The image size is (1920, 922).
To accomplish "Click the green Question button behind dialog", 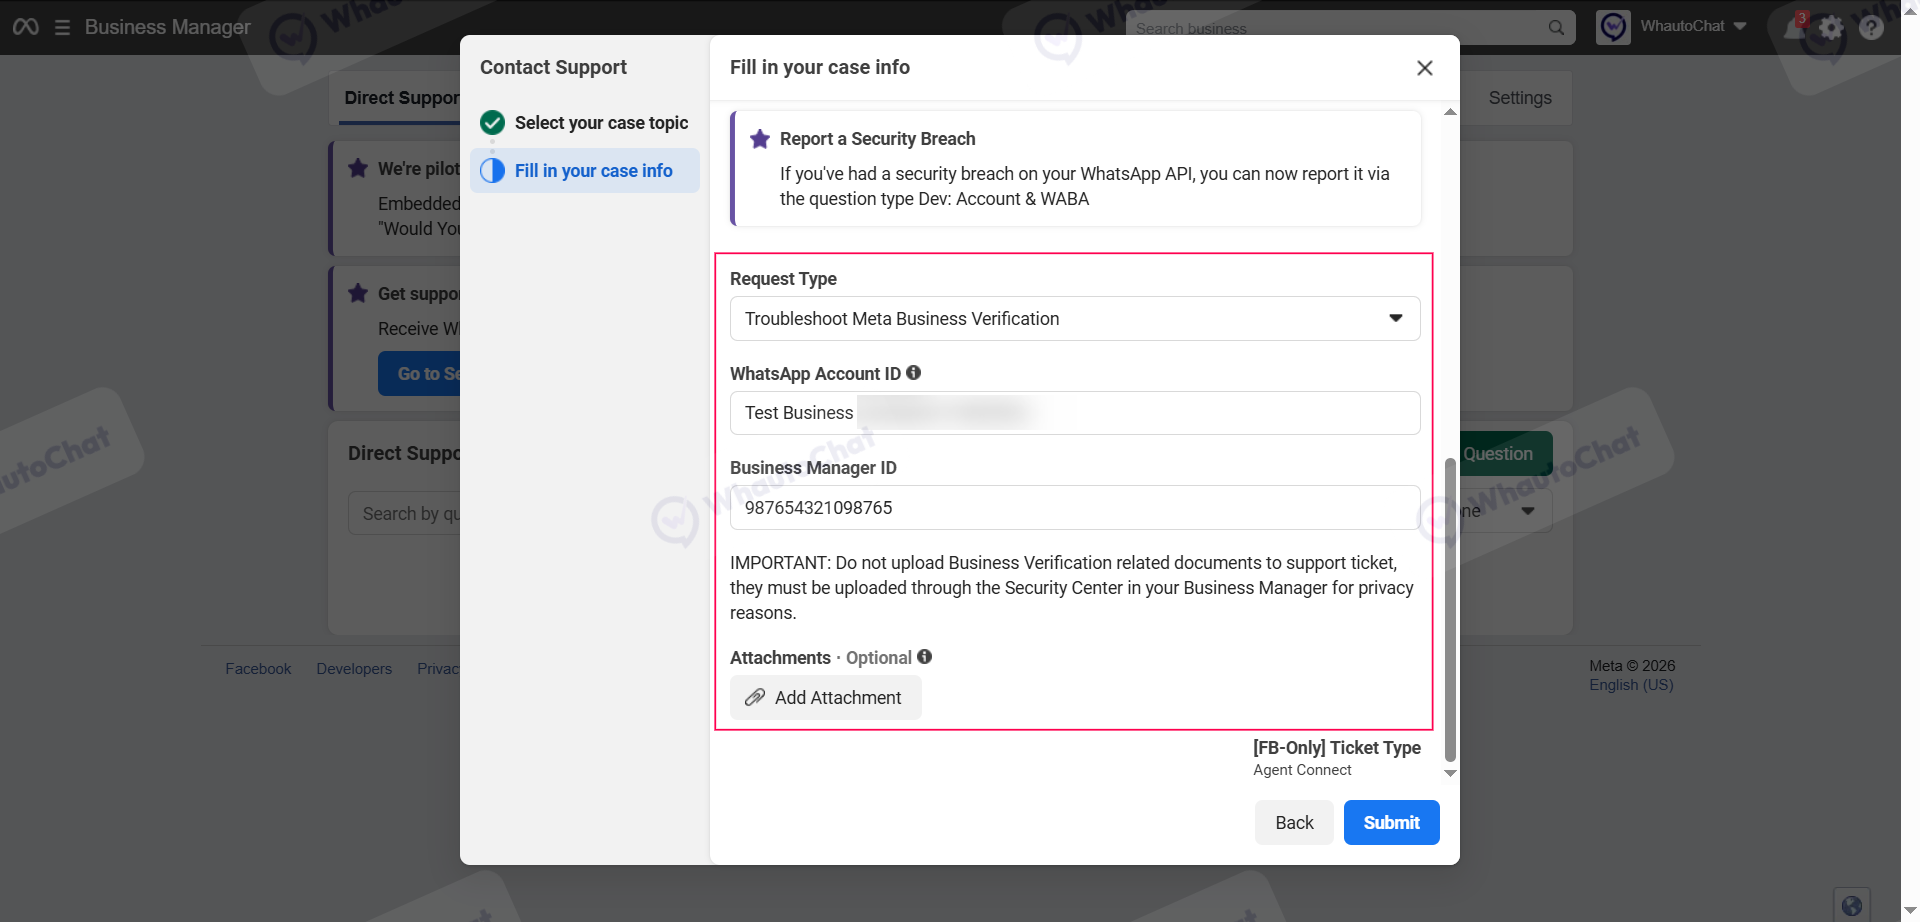I will point(1506,454).
